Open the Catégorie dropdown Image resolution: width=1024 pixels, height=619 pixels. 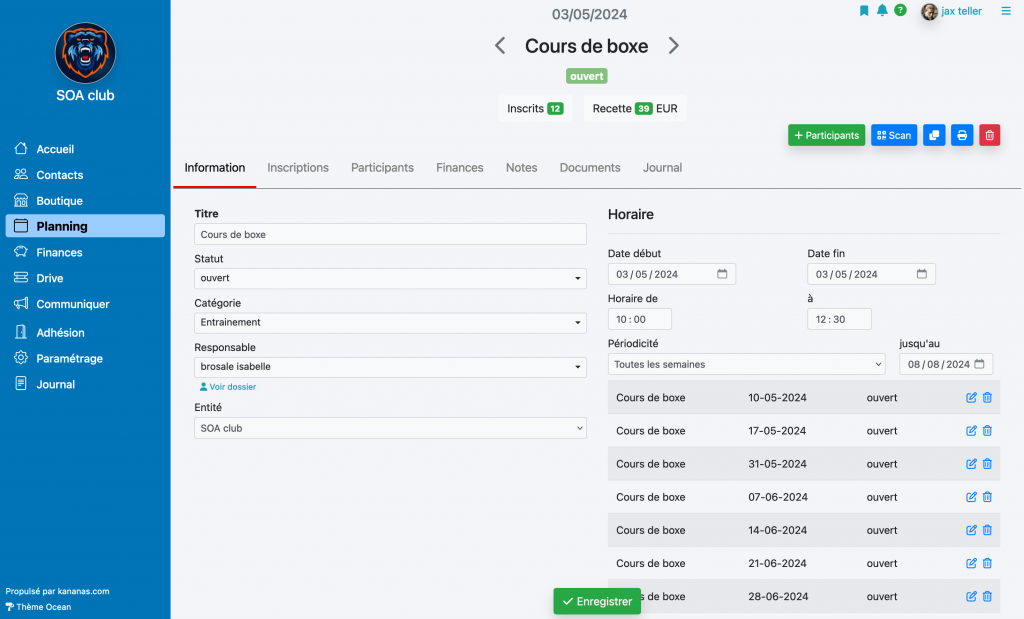point(390,323)
